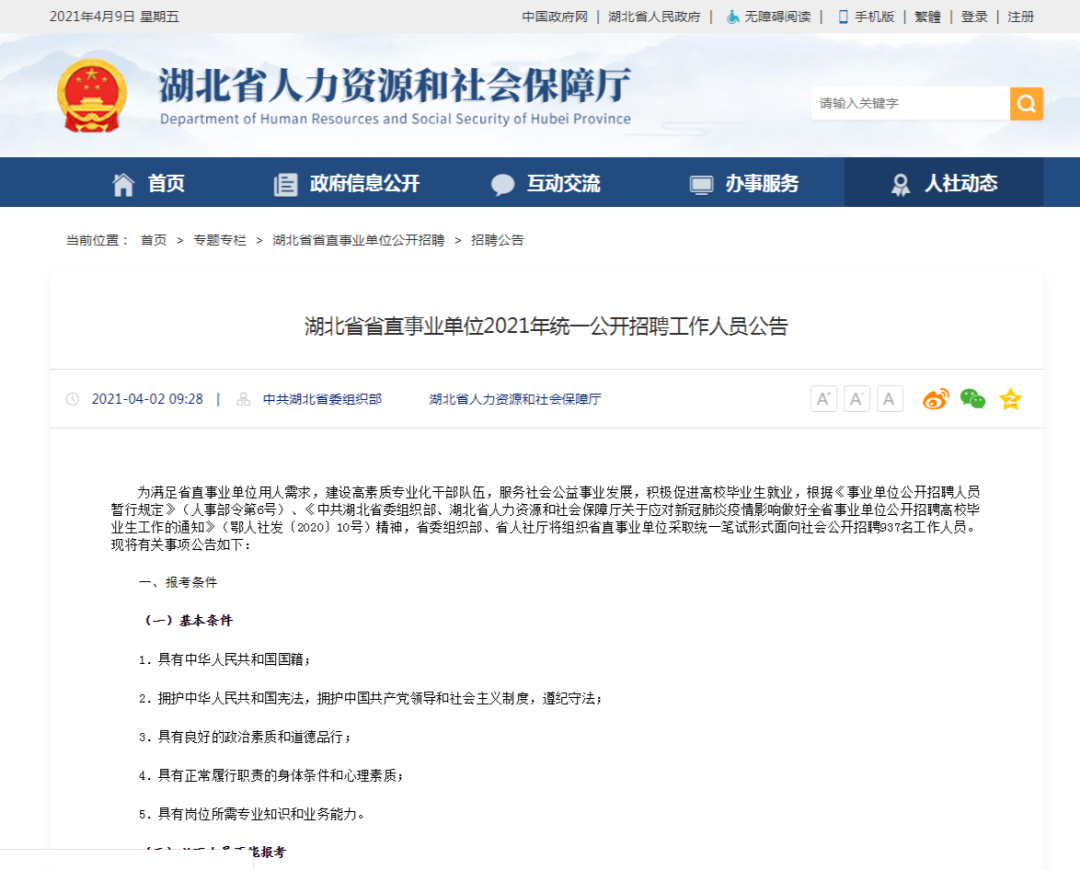The height and width of the screenshot is (870, 1080).
Task: Click the national emblem logo
Action: (x=92, y=96)
